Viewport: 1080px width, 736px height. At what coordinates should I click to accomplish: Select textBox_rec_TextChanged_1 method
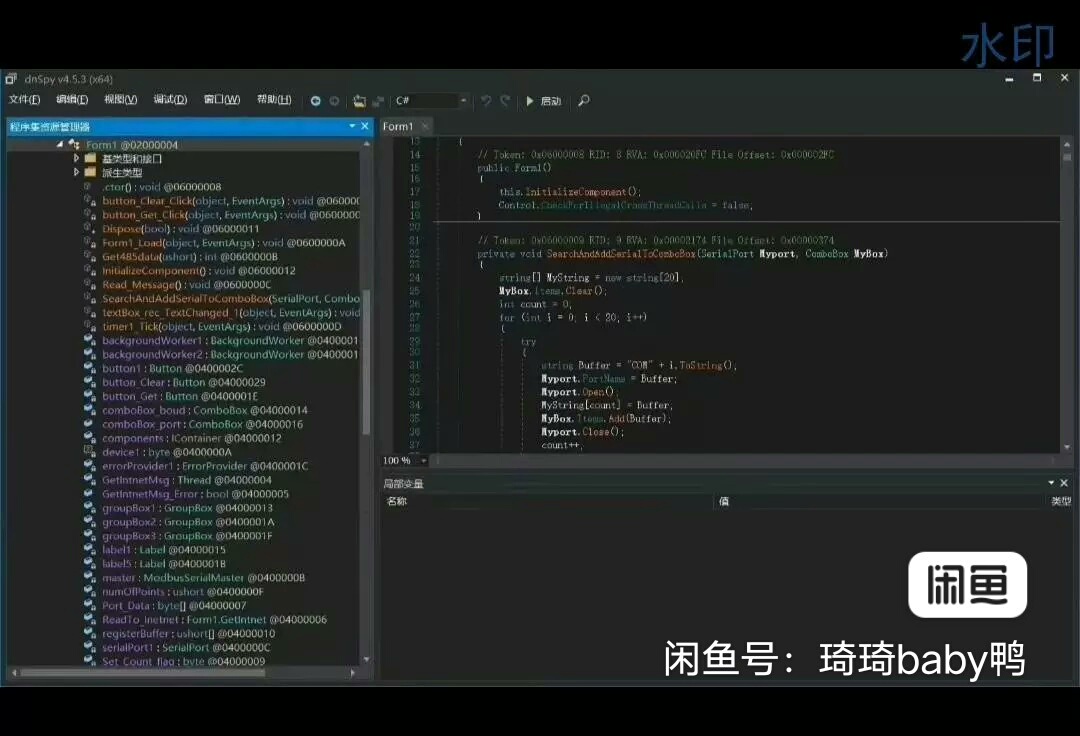click(230, 313)
